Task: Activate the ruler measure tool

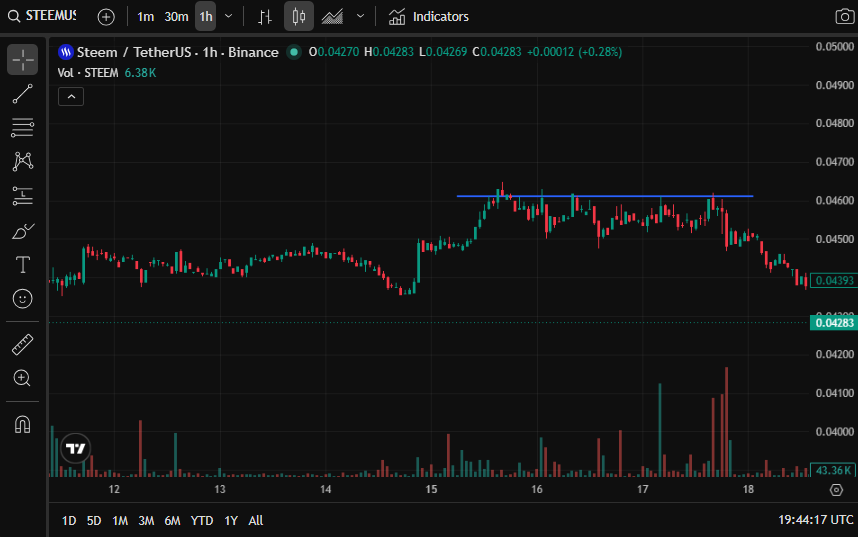Action: 22,345
